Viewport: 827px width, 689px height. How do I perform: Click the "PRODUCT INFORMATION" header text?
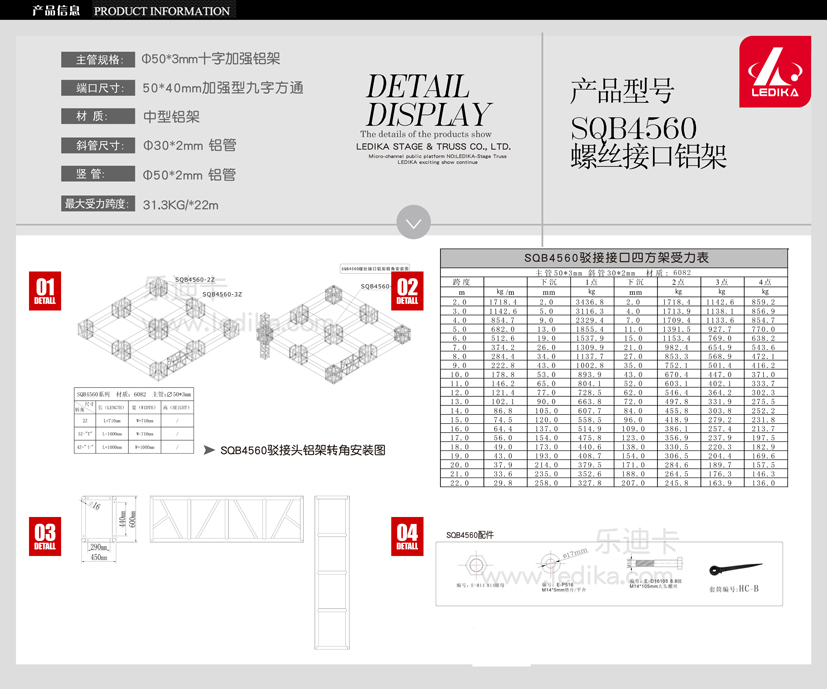click(162, 11)
